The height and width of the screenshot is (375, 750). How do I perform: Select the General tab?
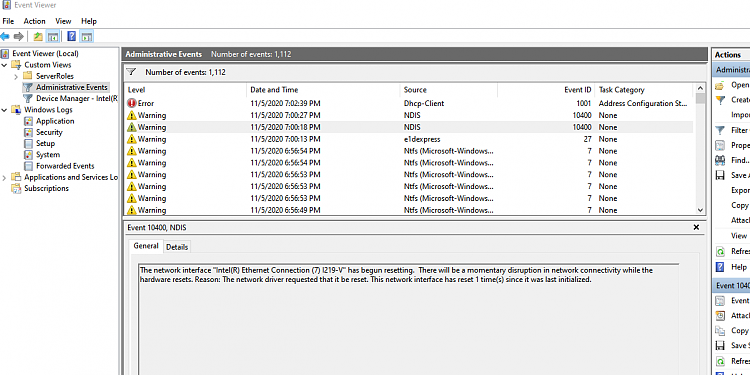(x=146, y=246)
